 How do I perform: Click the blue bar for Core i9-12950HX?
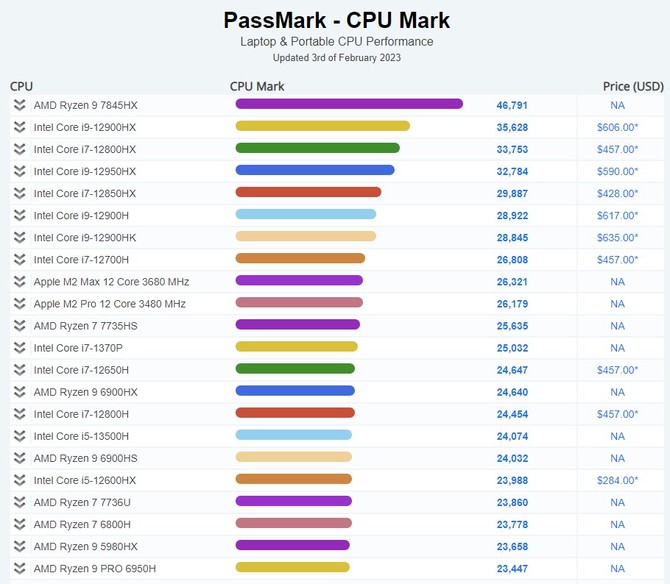315,170
